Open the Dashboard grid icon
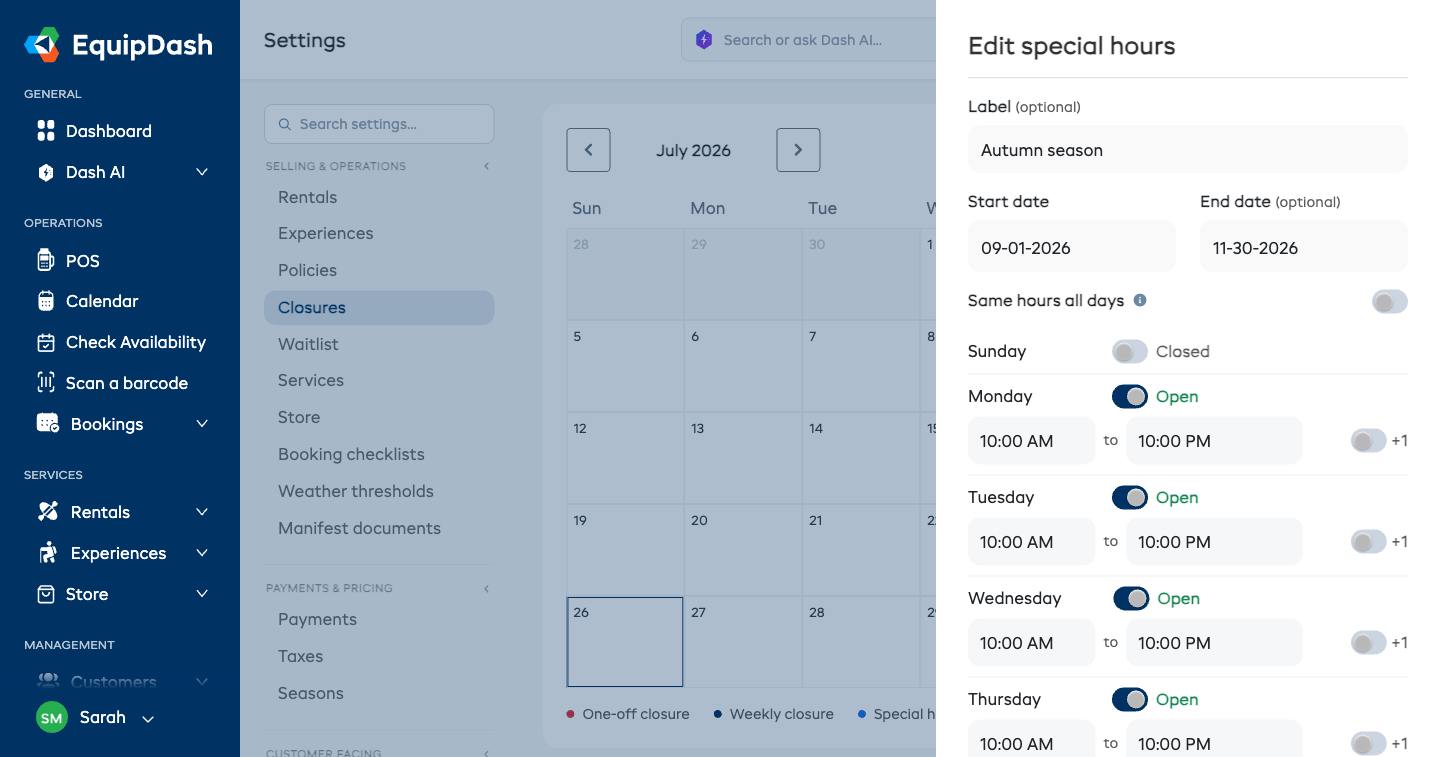This screenshot has height=757, width=1440. tap(46, 131)
